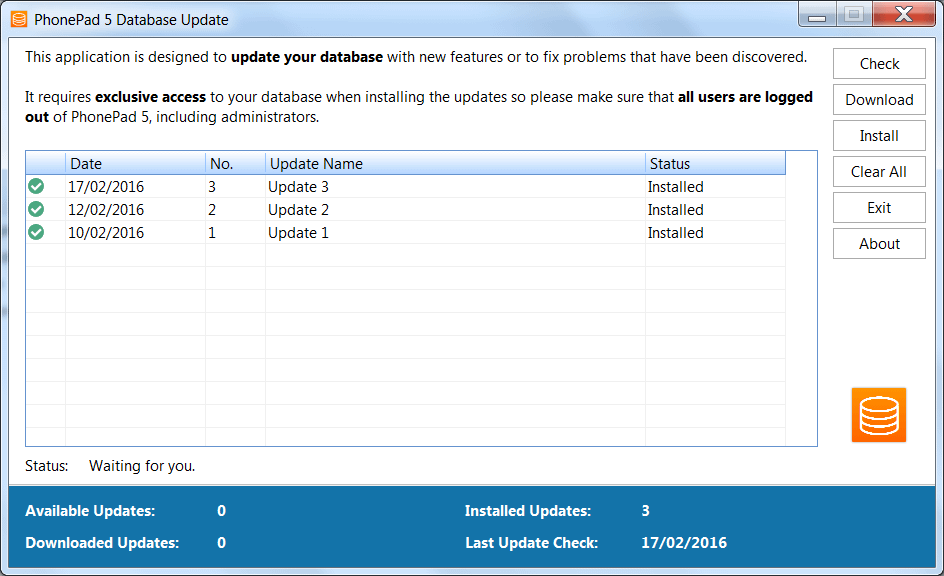Exit the database update application
Screen dimensions: 944x576
879,208
